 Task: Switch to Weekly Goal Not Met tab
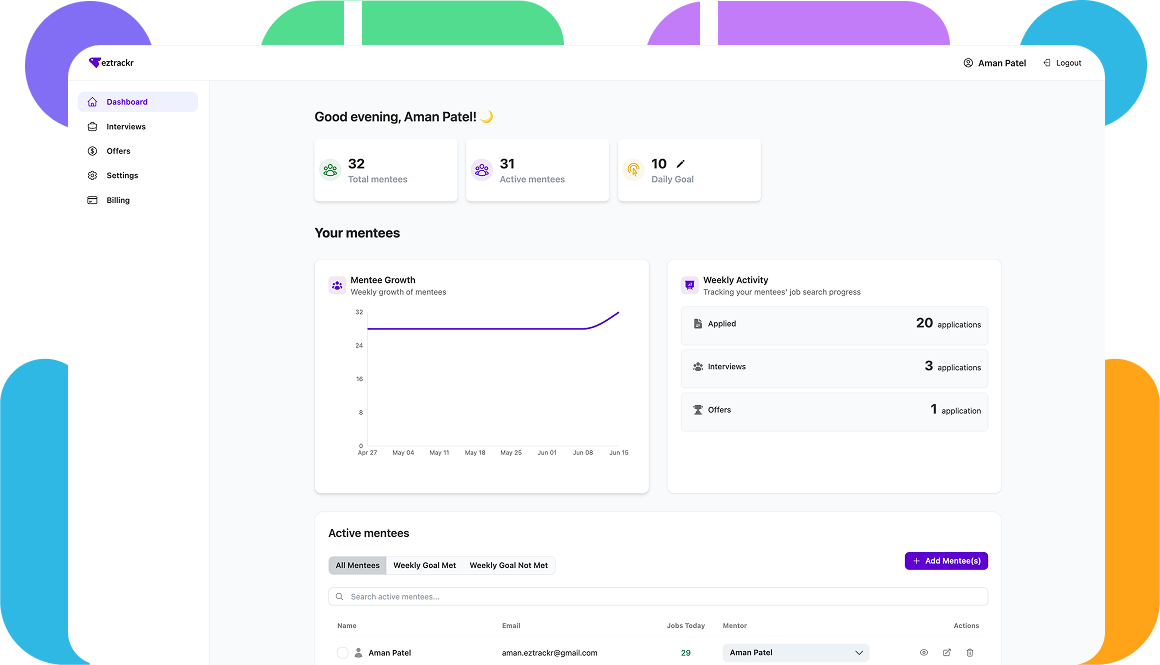pyautogui.click(x=509, y=566)
